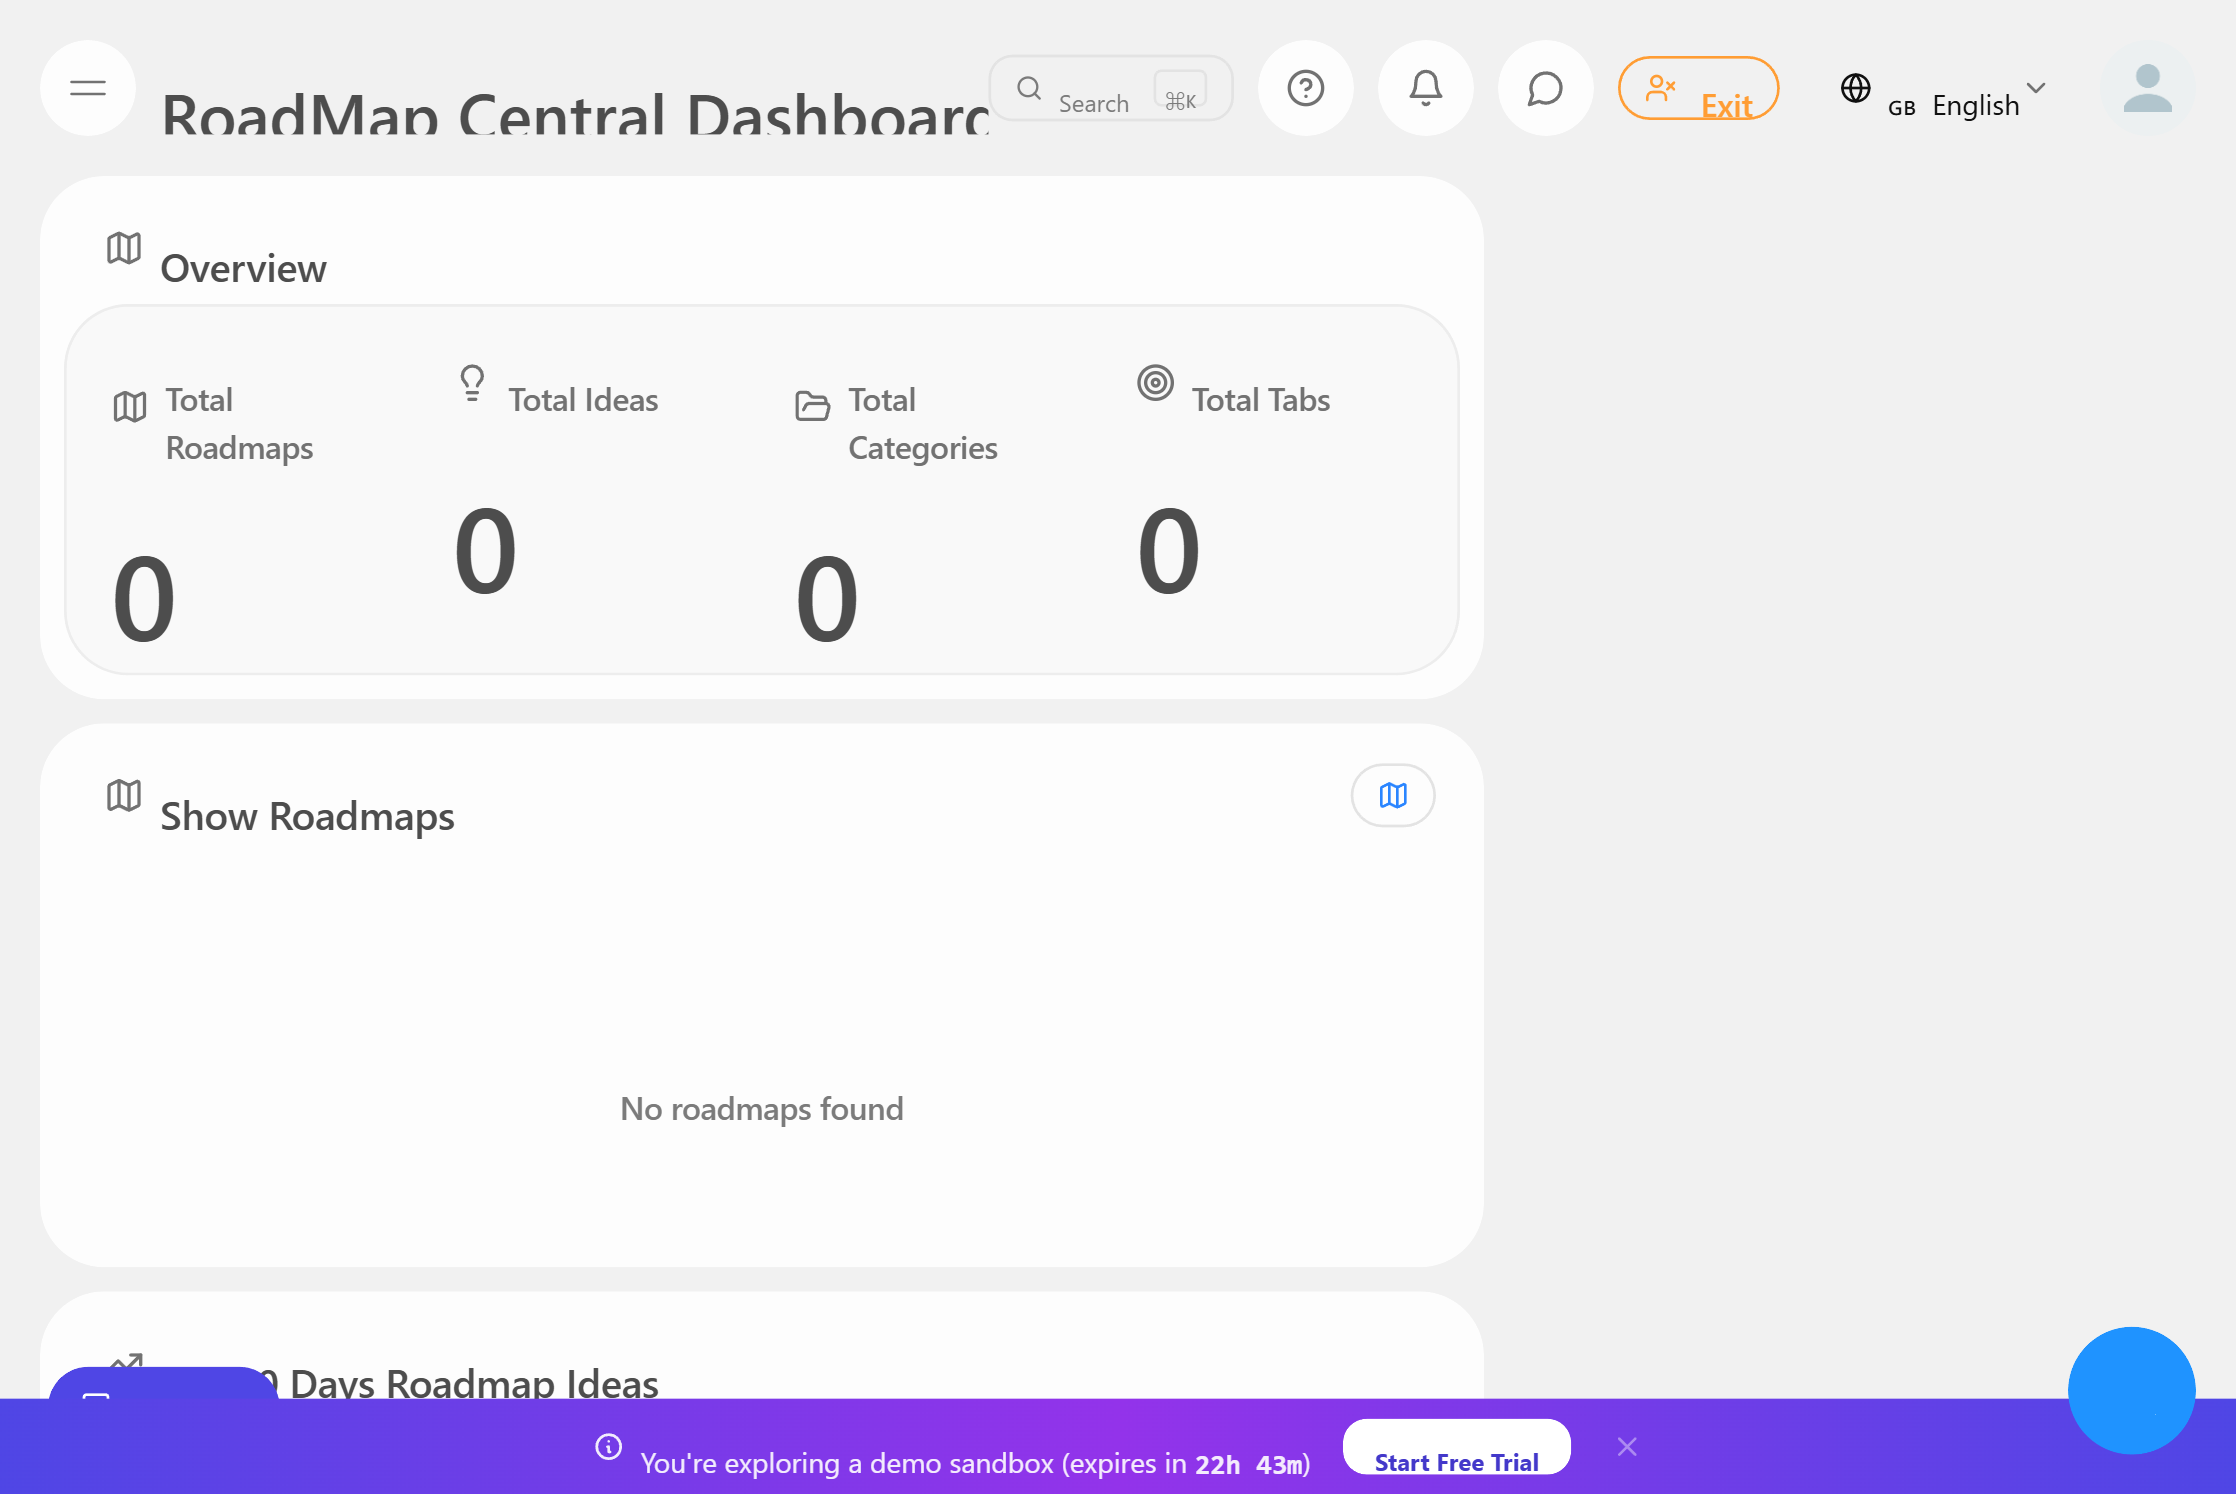Open the blue floating action button bottom right

[2131, 1390]
